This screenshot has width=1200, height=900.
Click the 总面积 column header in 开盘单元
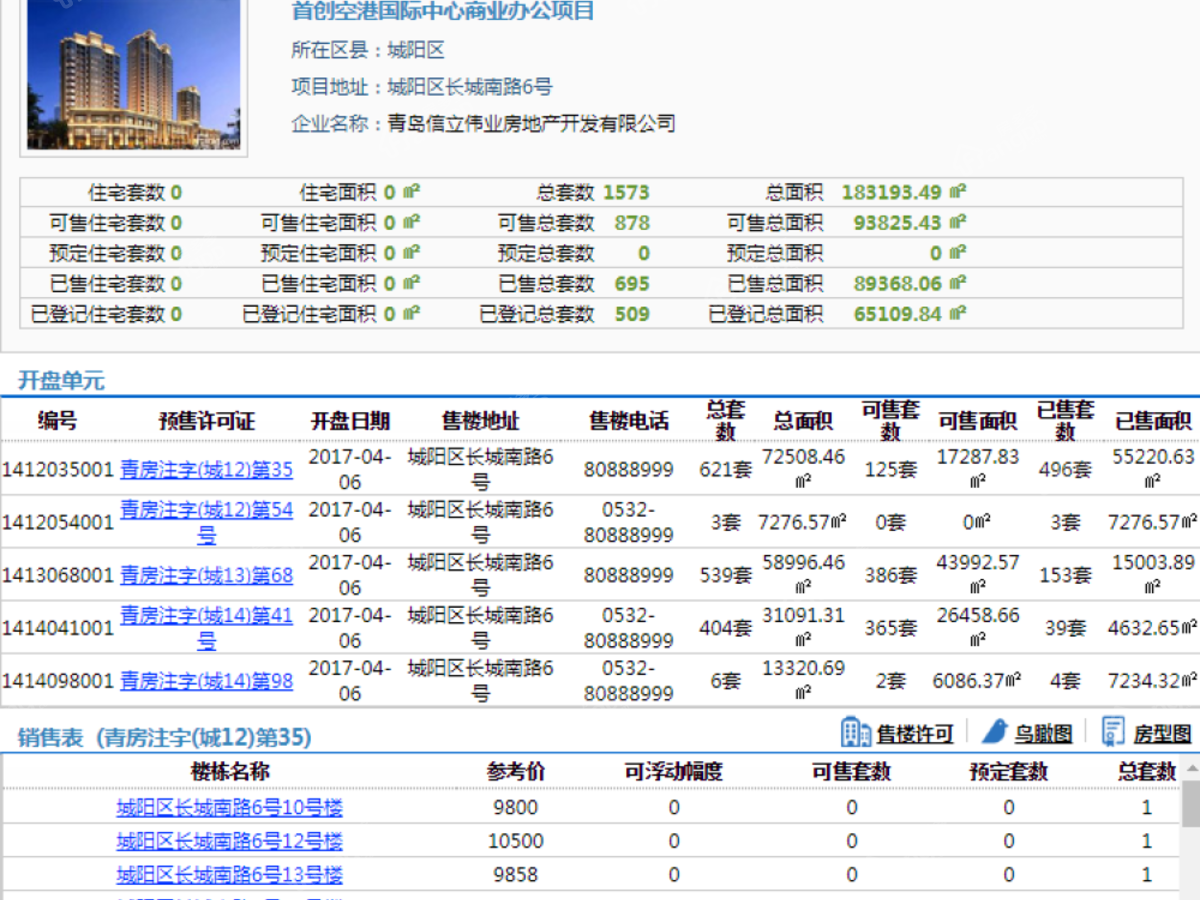pyautogui.click(x=803, y=421)
